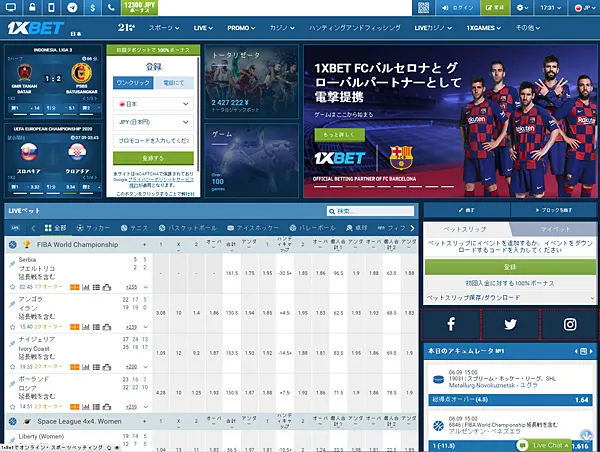
Task: Open ハンティングアンドフィッシング menu item
Action: tap(355, 28)
